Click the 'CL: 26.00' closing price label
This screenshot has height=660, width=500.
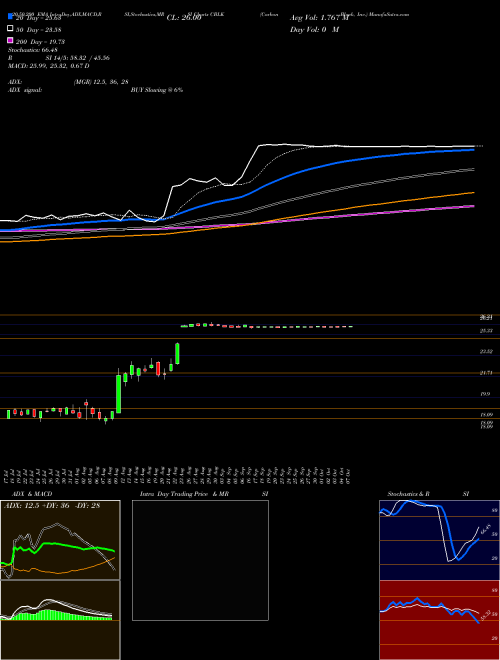[184, 18]
